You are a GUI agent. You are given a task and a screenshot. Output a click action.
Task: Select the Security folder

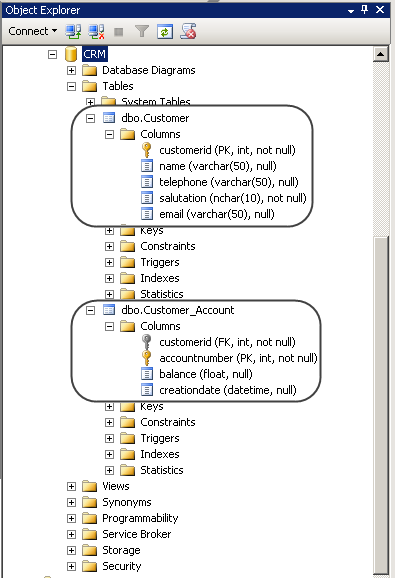(122, 566)
